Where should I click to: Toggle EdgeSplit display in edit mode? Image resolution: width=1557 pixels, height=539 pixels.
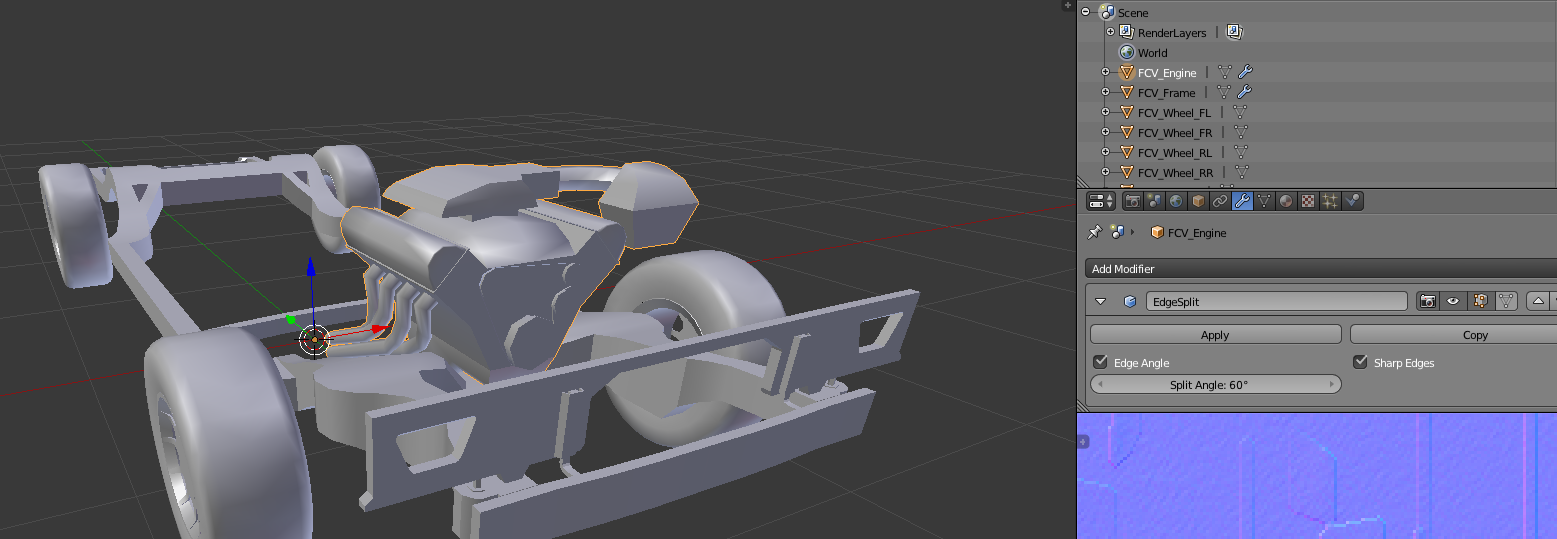pos(1480,301)
